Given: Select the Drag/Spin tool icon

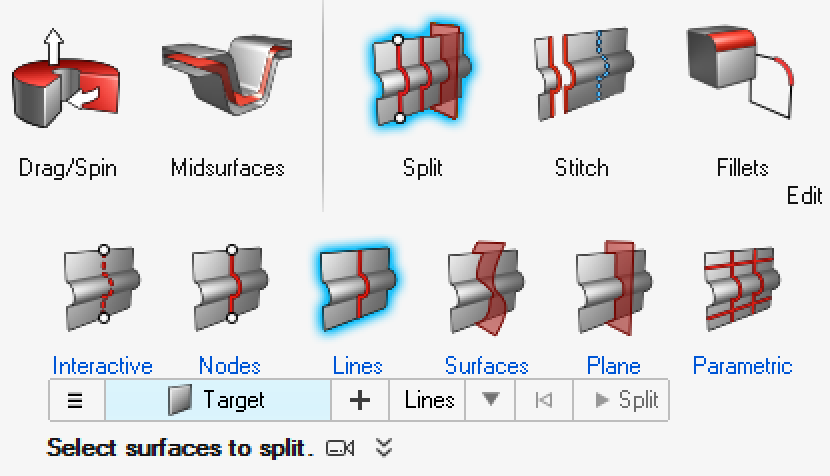Looking at the screenshot, I should click(x=65, y=78).
